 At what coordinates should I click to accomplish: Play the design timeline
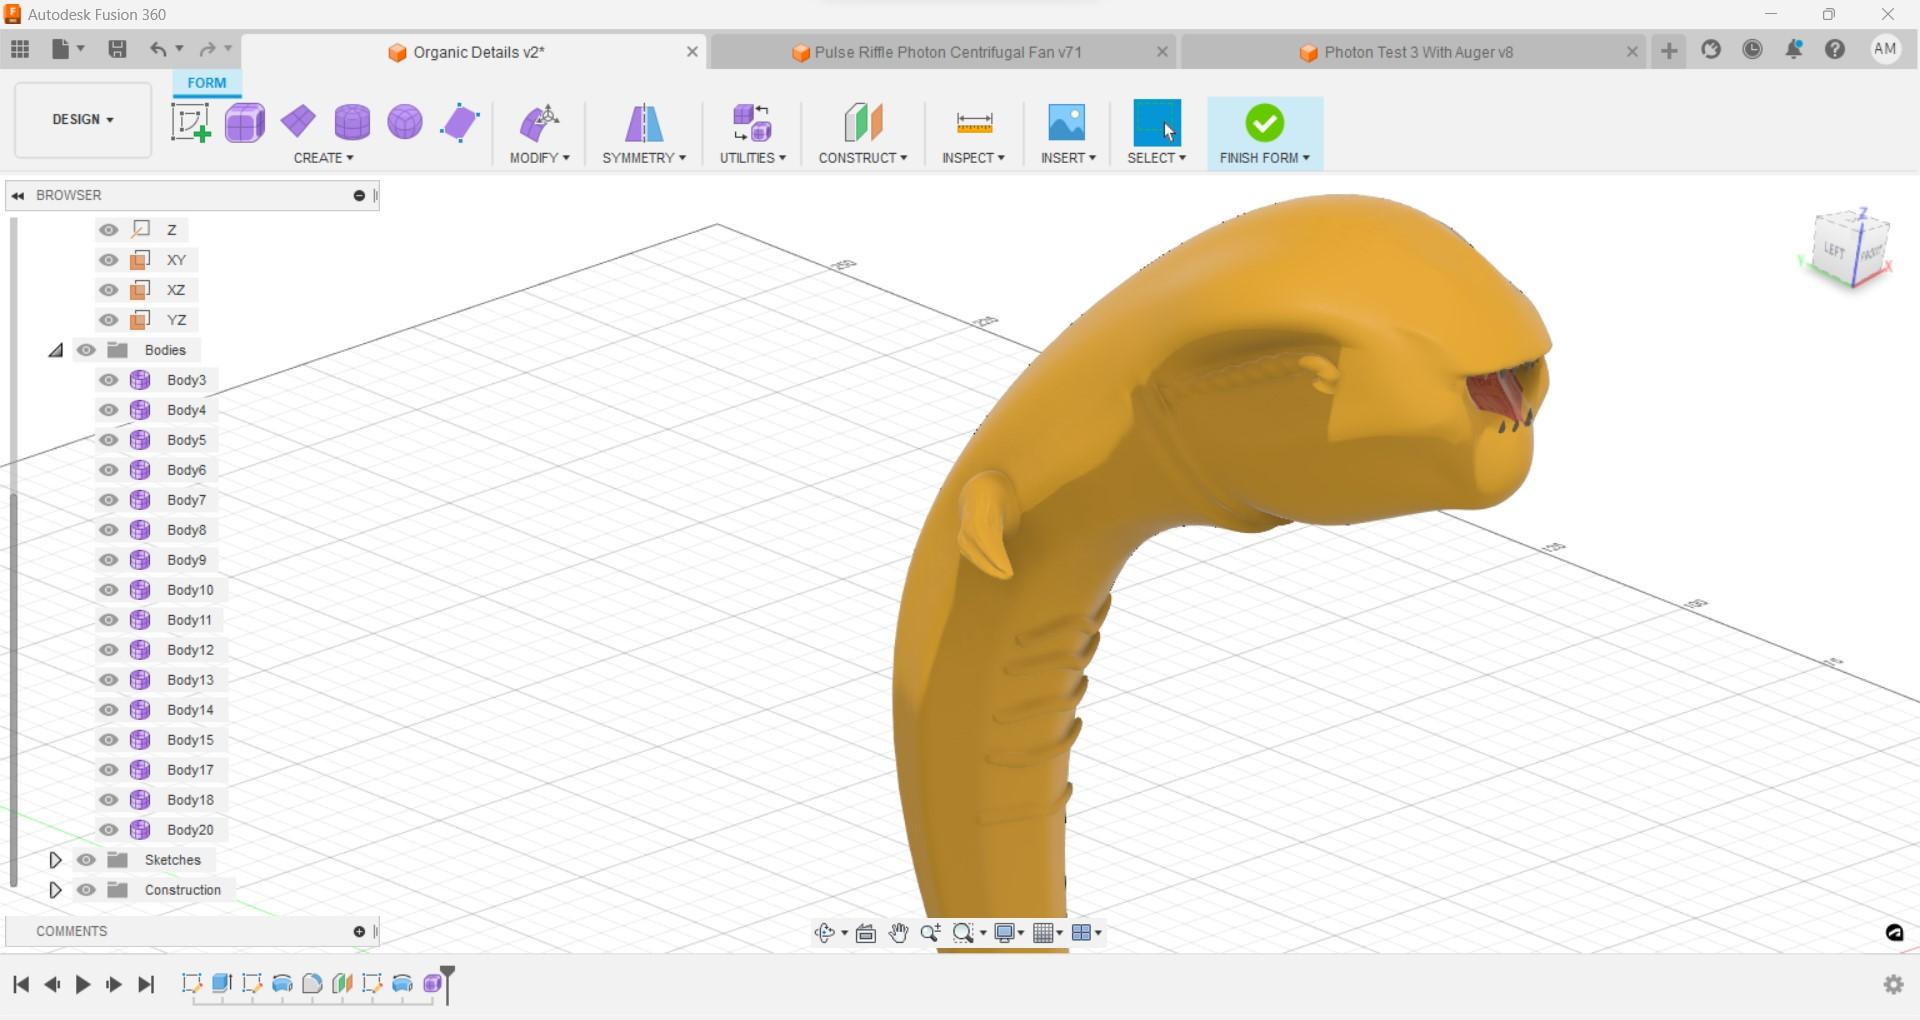pyautogui.click(x=83, y=985)
